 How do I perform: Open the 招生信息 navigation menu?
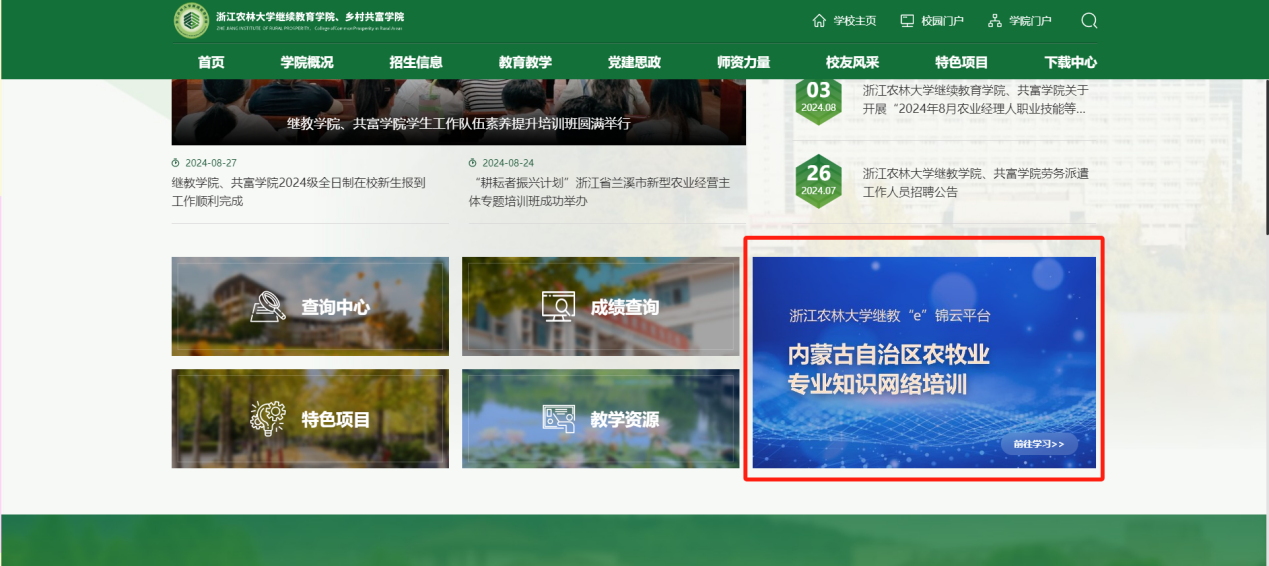tap(416, 62)
